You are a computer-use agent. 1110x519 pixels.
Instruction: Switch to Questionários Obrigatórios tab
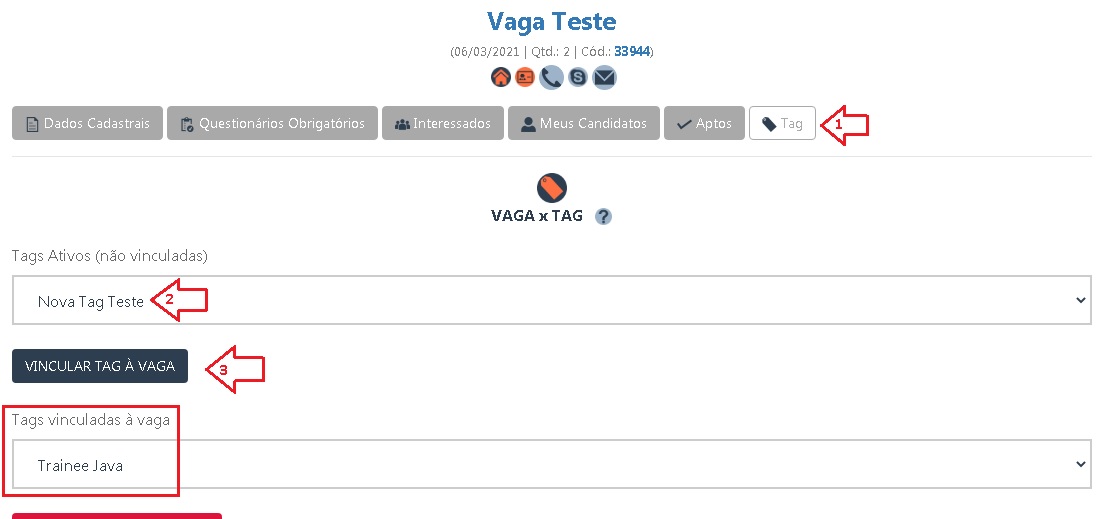point(273,123)
